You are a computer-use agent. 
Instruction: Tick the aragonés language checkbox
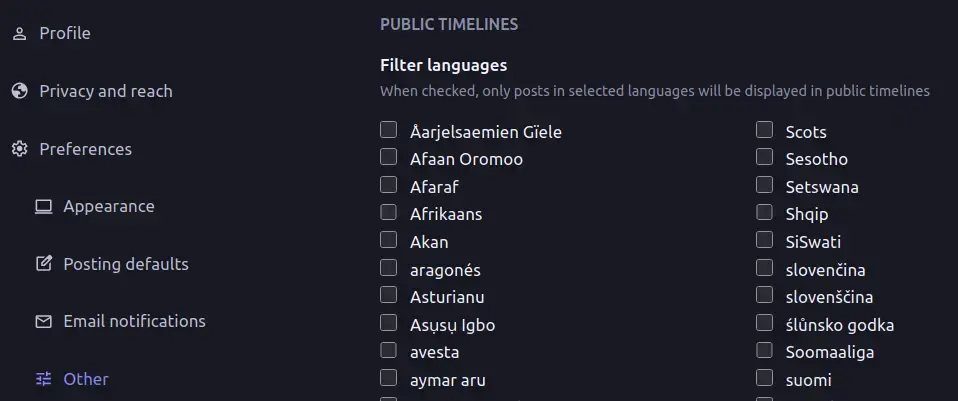[388, 268]
